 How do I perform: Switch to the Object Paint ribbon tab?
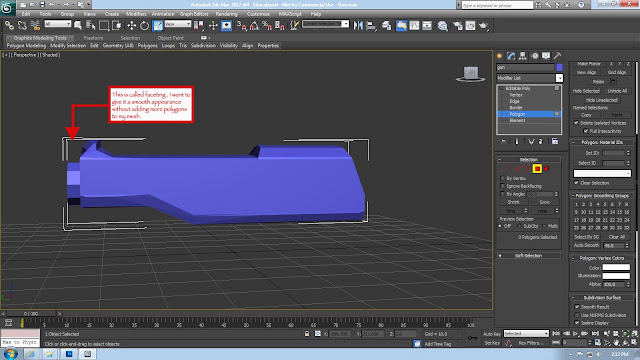[171, 38]
